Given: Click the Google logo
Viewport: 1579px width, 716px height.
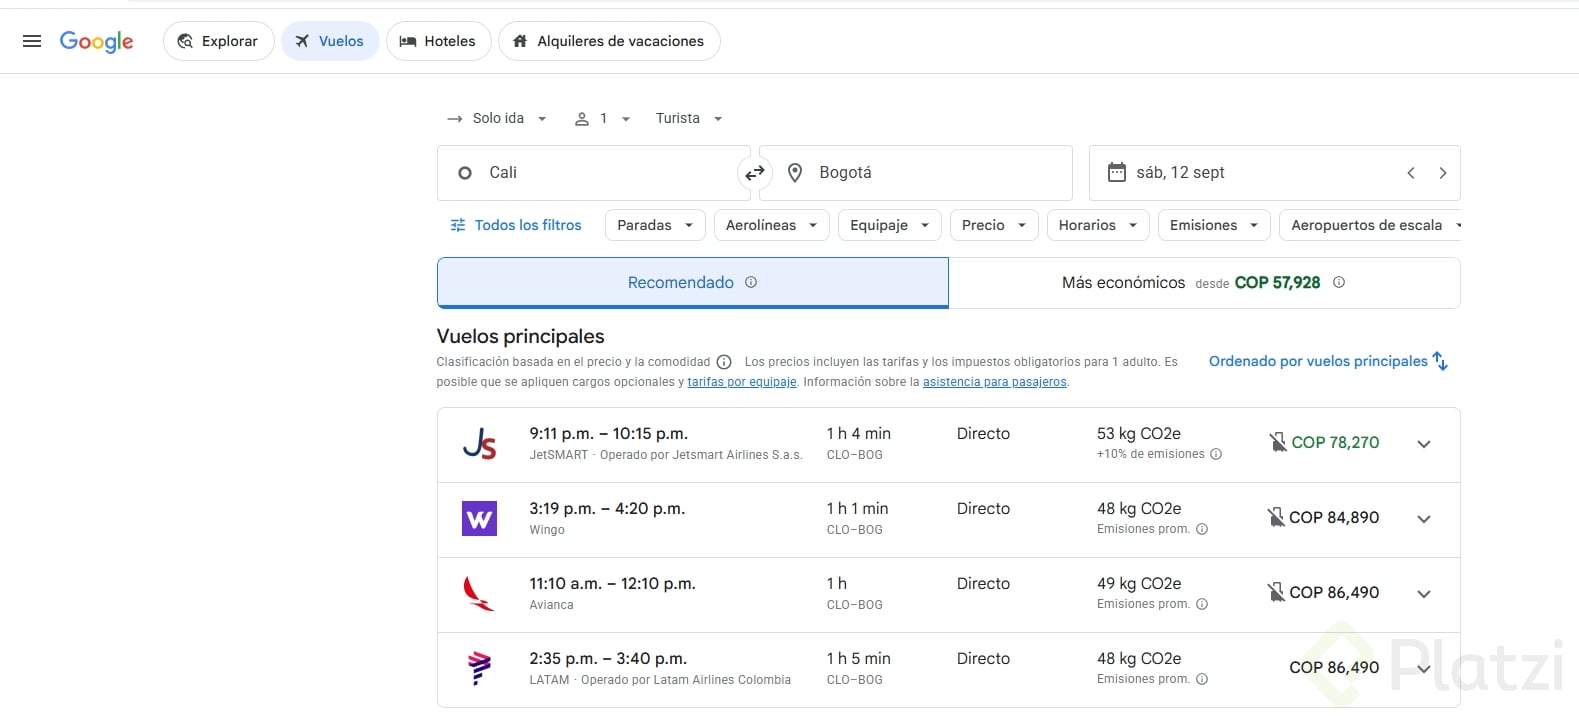Looking at the screenshot, I should click(96, 41).
